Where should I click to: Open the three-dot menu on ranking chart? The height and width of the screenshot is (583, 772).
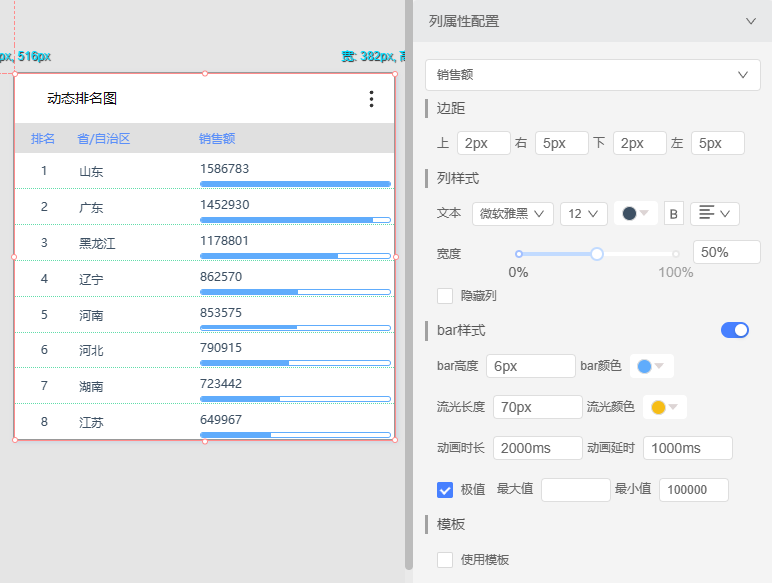point(371,99)
